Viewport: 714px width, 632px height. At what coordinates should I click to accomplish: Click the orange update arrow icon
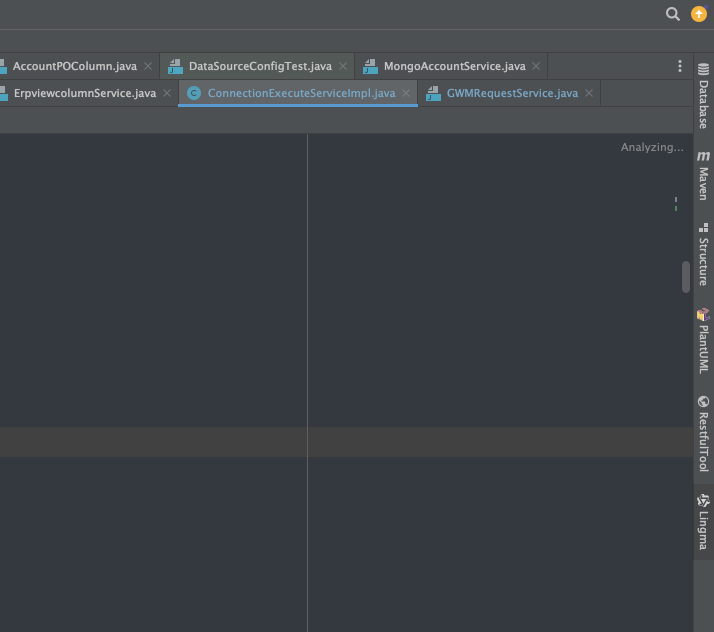(x=699, y=14)
